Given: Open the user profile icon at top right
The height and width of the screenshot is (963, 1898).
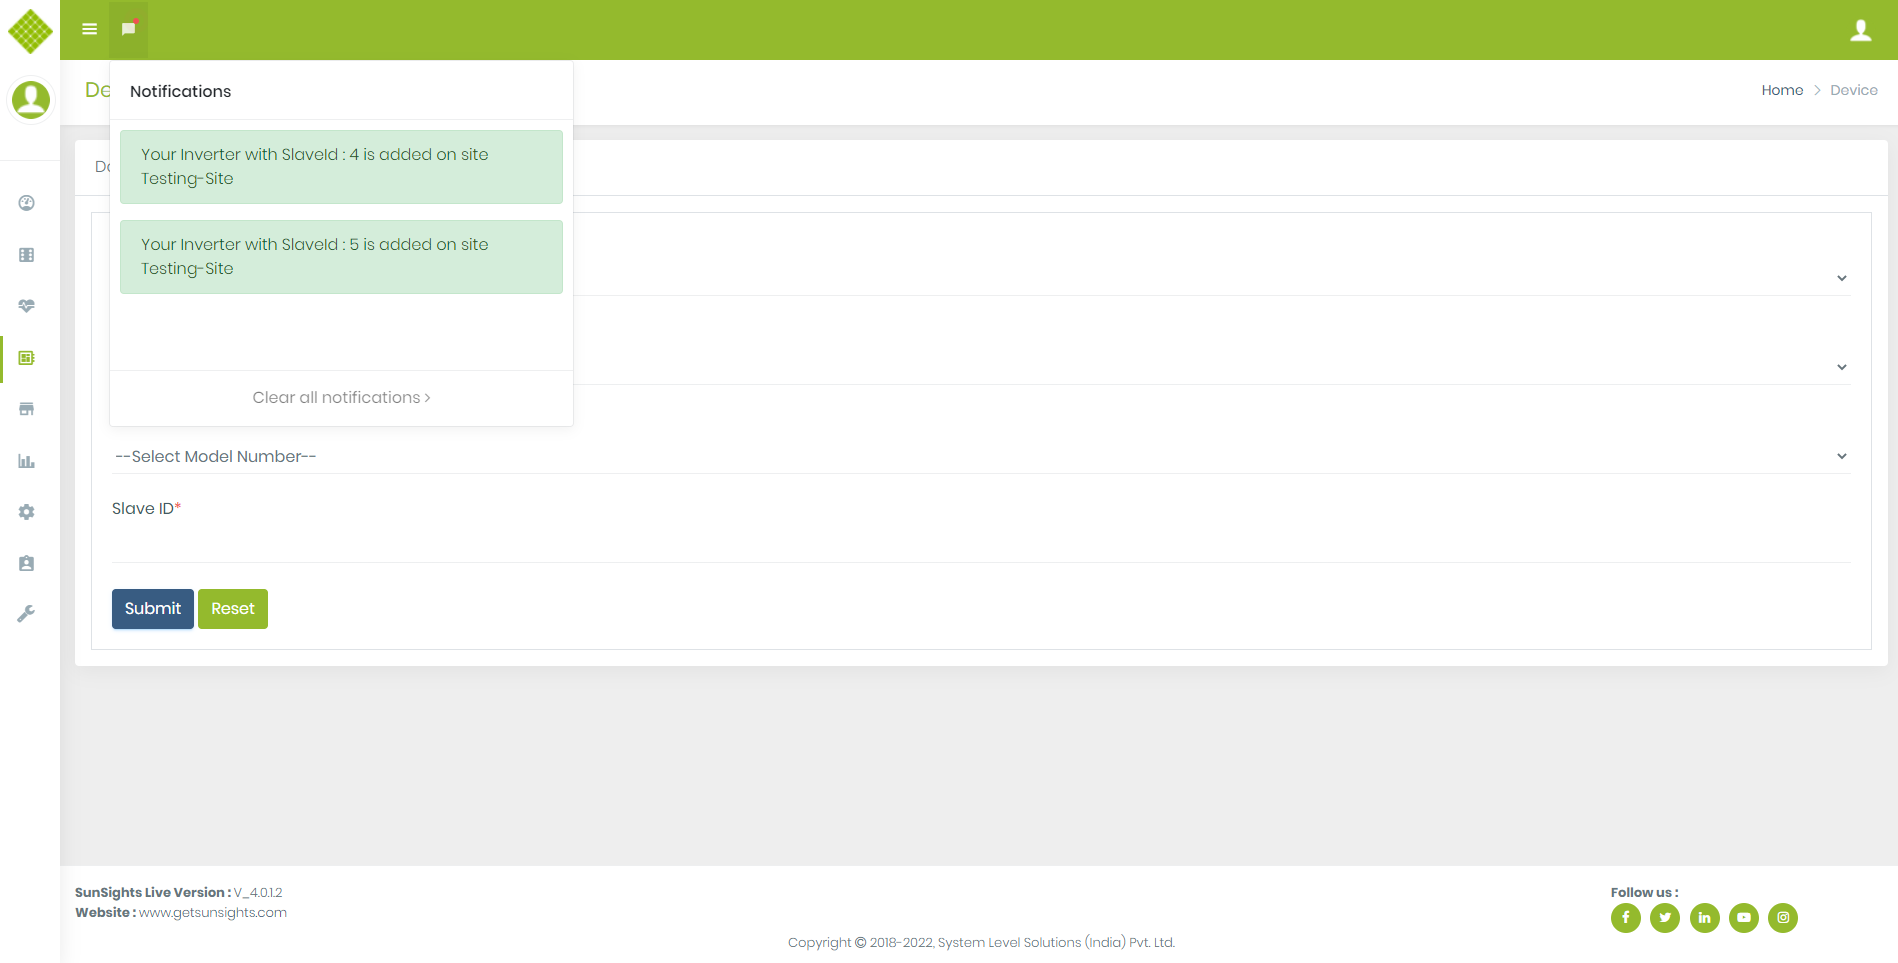Looking at the screenshot, I should pyautogui.click(x=1861, y=29).
